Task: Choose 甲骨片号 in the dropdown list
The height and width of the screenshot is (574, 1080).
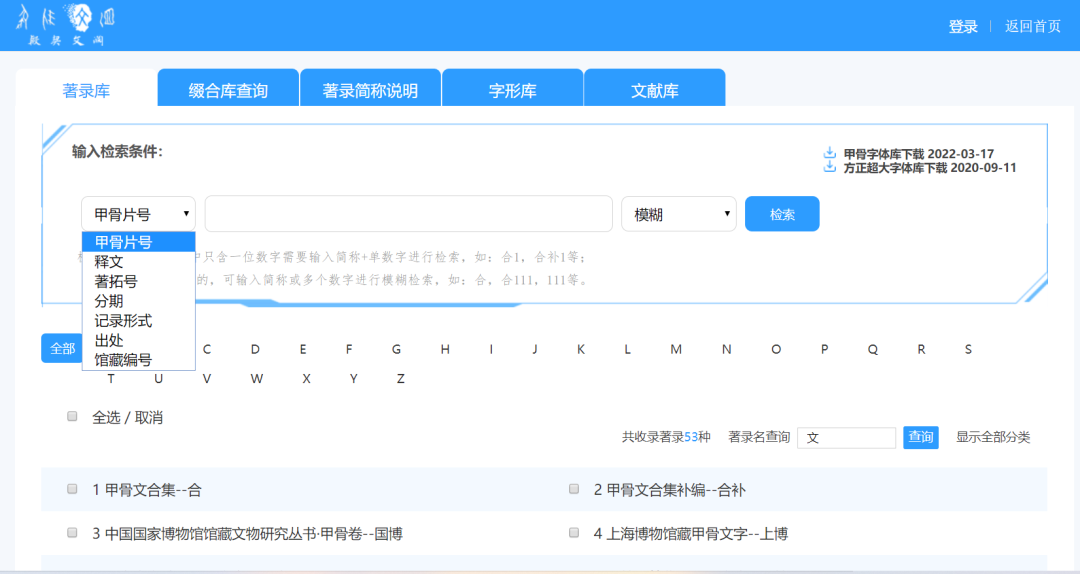Action: (138, 242)
